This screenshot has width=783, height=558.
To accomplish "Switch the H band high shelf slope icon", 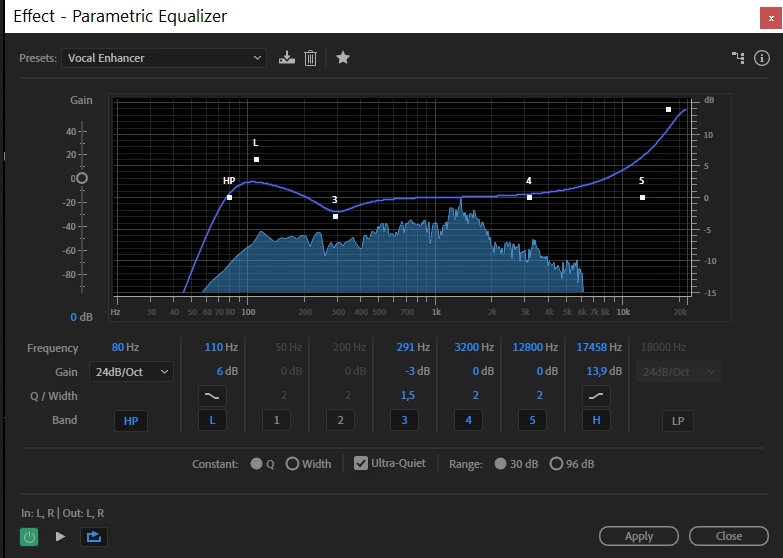I will click(x=596, y=396).
